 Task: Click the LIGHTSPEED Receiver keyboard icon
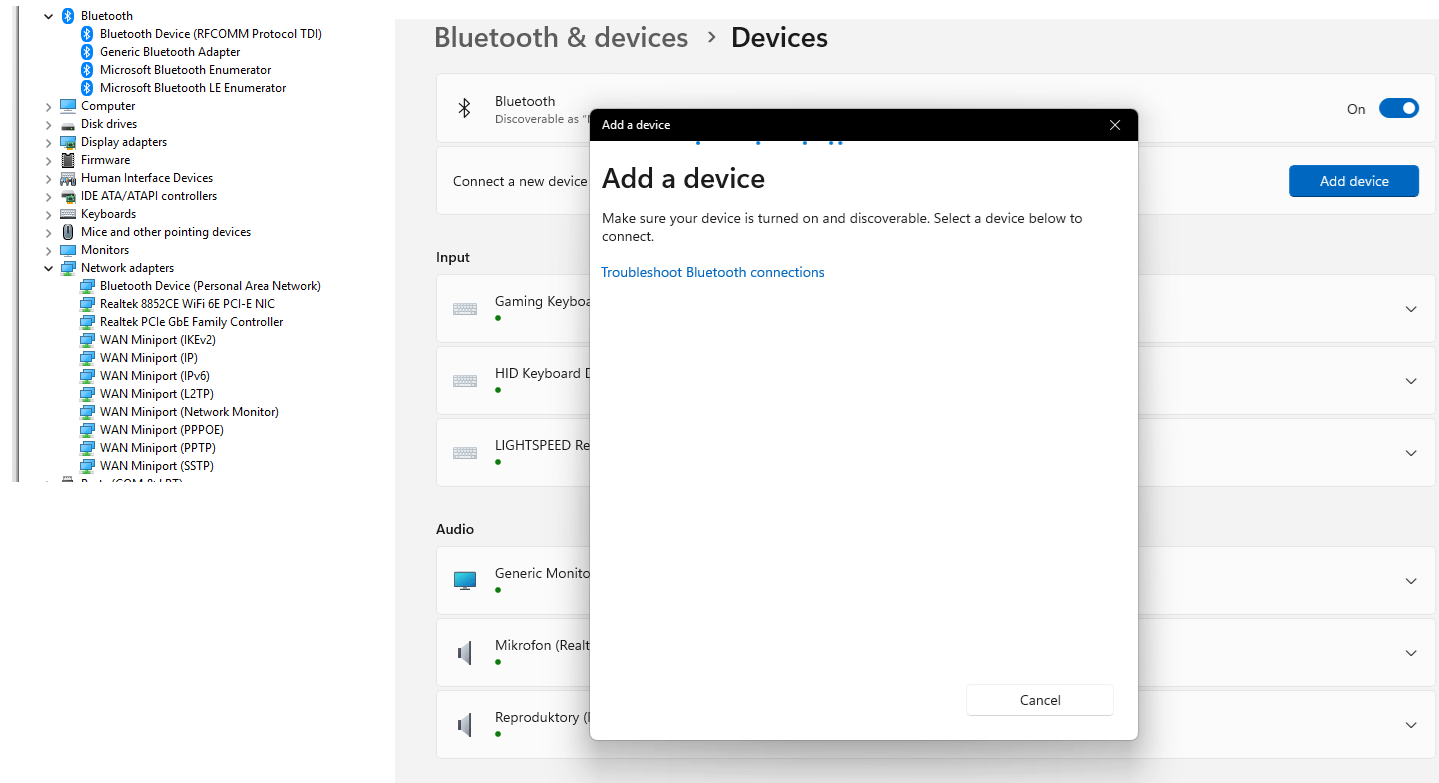(x=465, y=453)
